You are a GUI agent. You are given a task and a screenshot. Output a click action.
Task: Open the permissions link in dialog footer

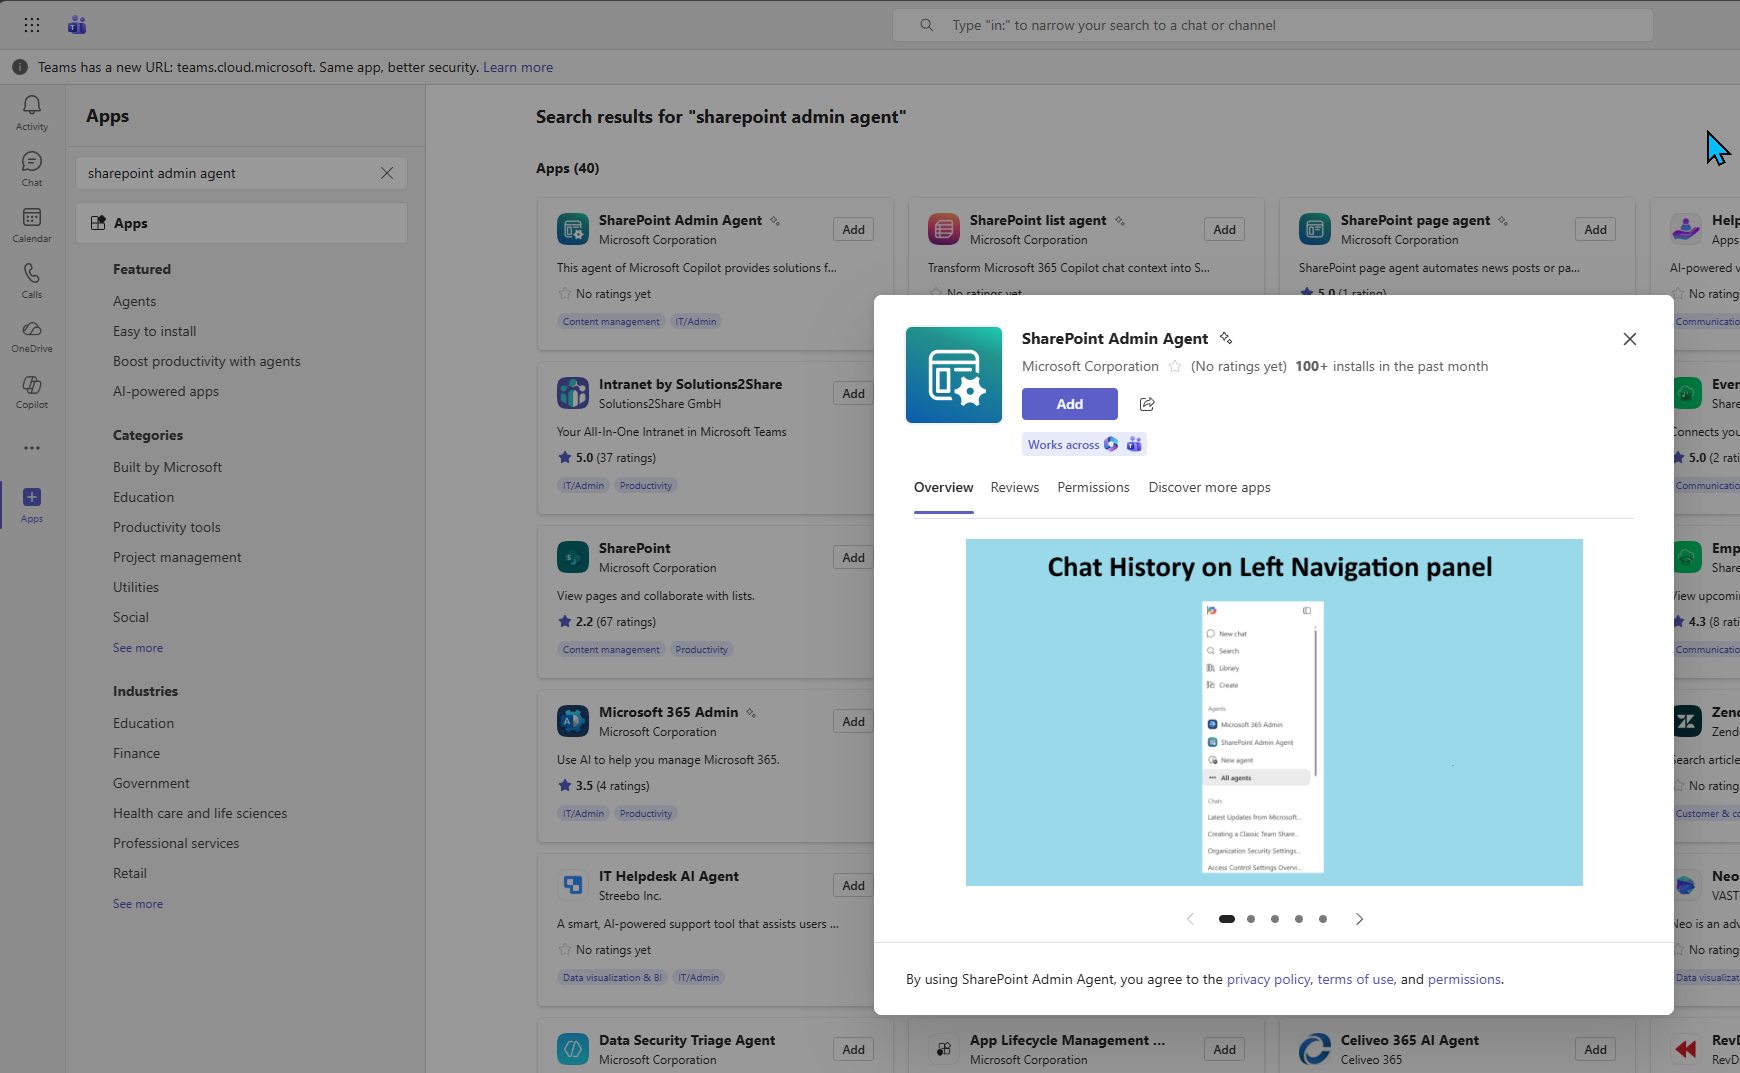pyautogui.click(x=1464, y=979)
